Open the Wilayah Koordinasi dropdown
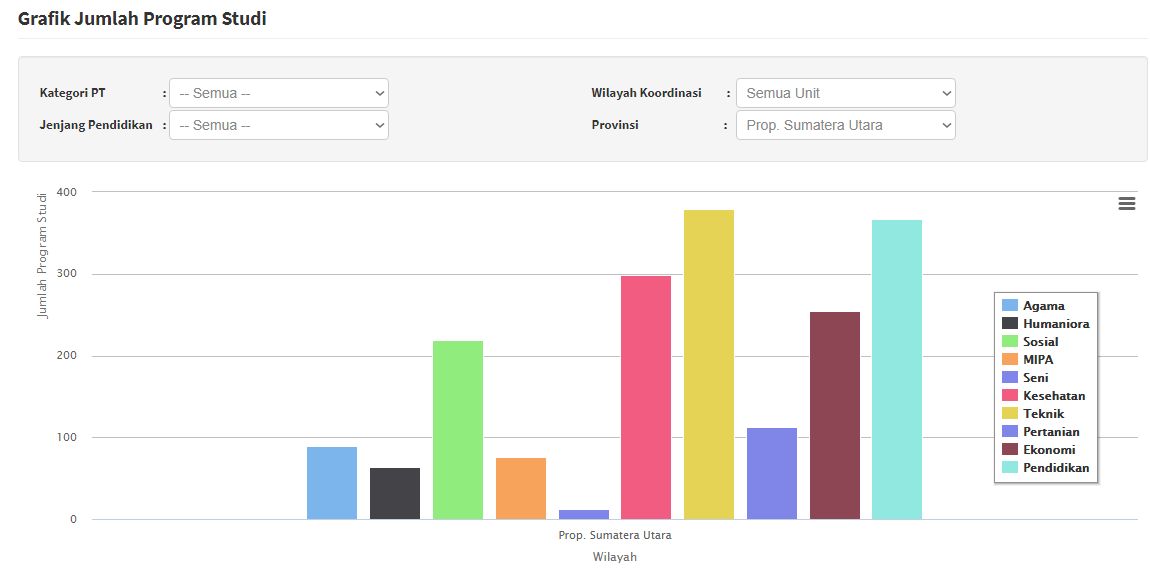Viewport: 1150px width, 572px height. click(845, 93)
